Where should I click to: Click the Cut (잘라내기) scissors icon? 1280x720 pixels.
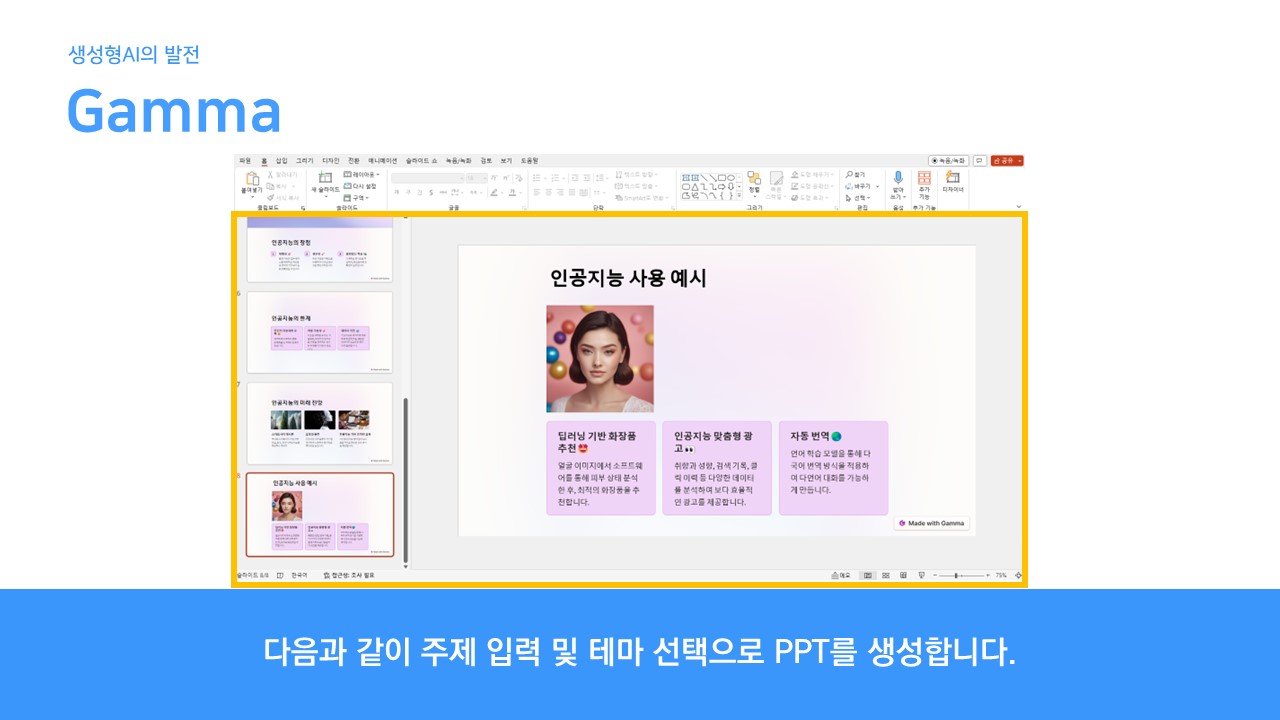tap(271, 175)
